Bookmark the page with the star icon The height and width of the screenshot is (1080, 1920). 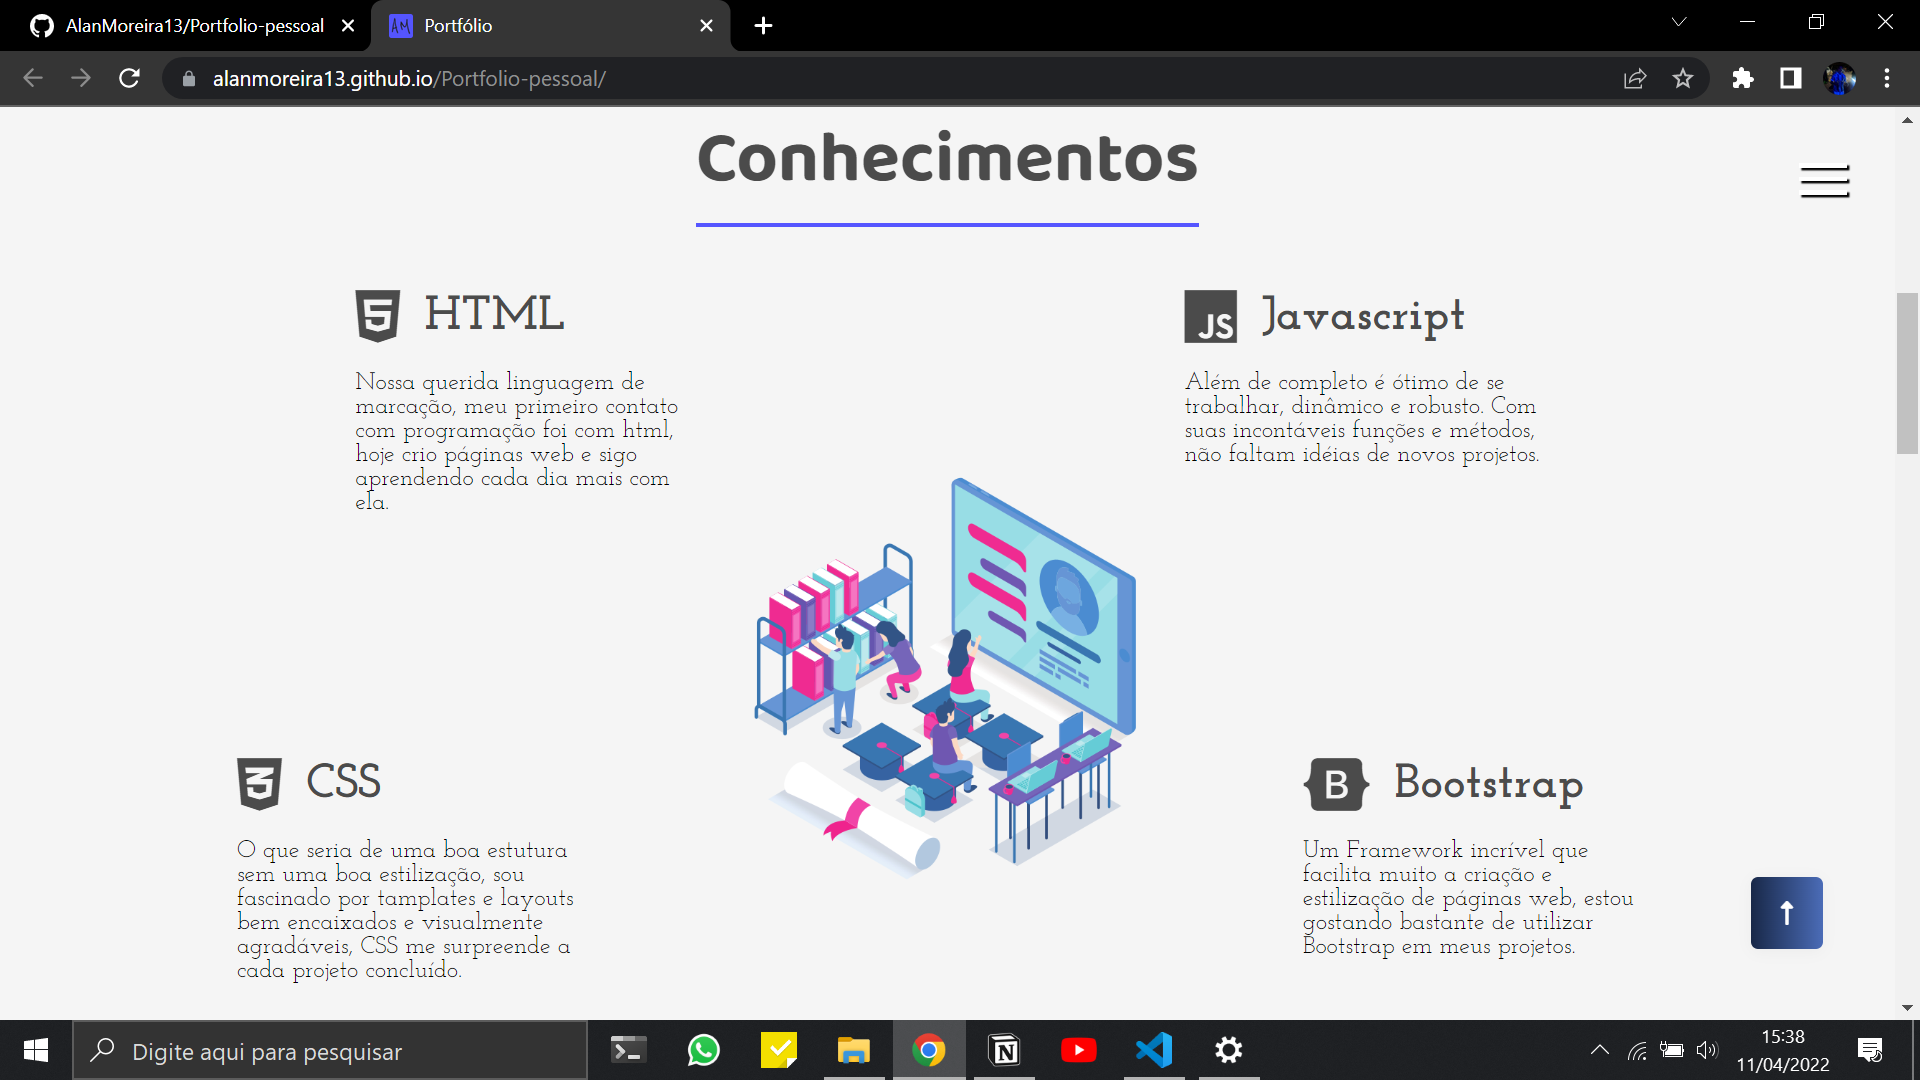[1683, 78]
